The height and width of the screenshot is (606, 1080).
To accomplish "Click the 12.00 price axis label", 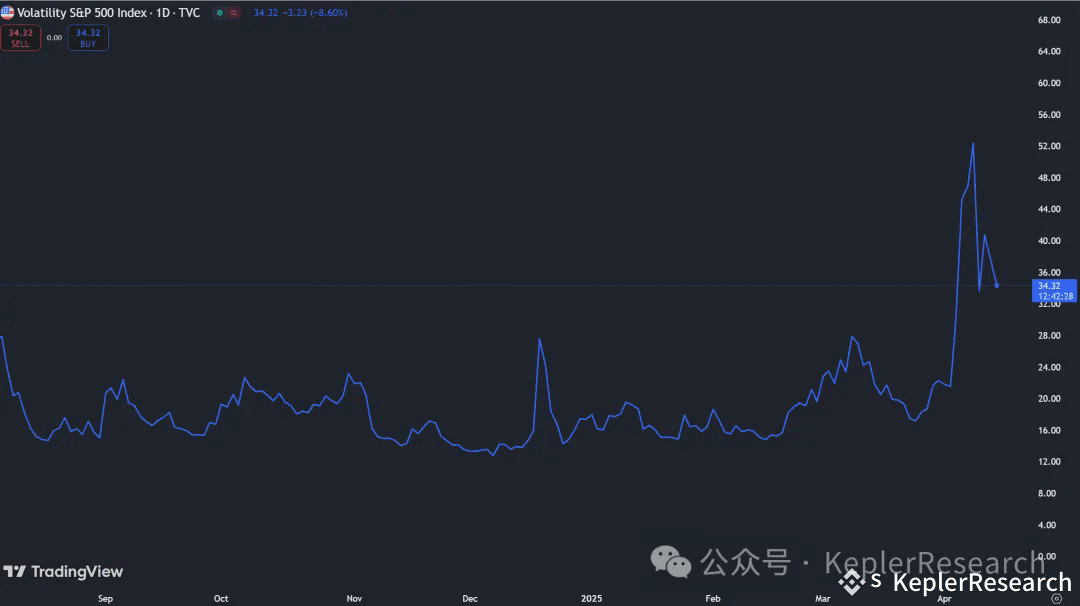I will 1049,462.
